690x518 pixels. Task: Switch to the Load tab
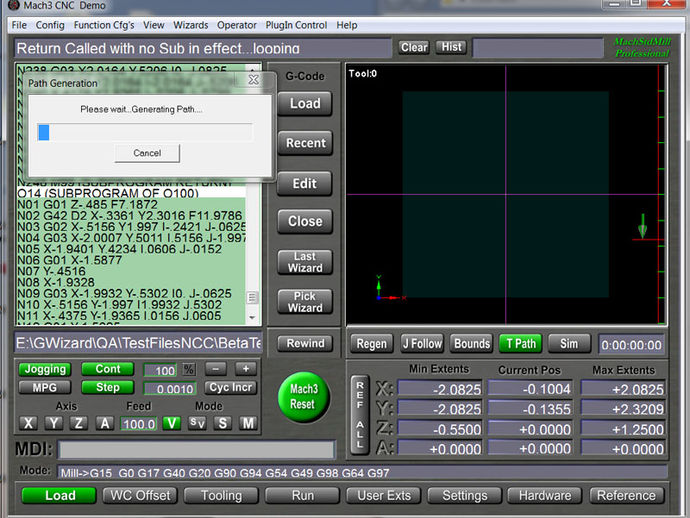[59, 496]
